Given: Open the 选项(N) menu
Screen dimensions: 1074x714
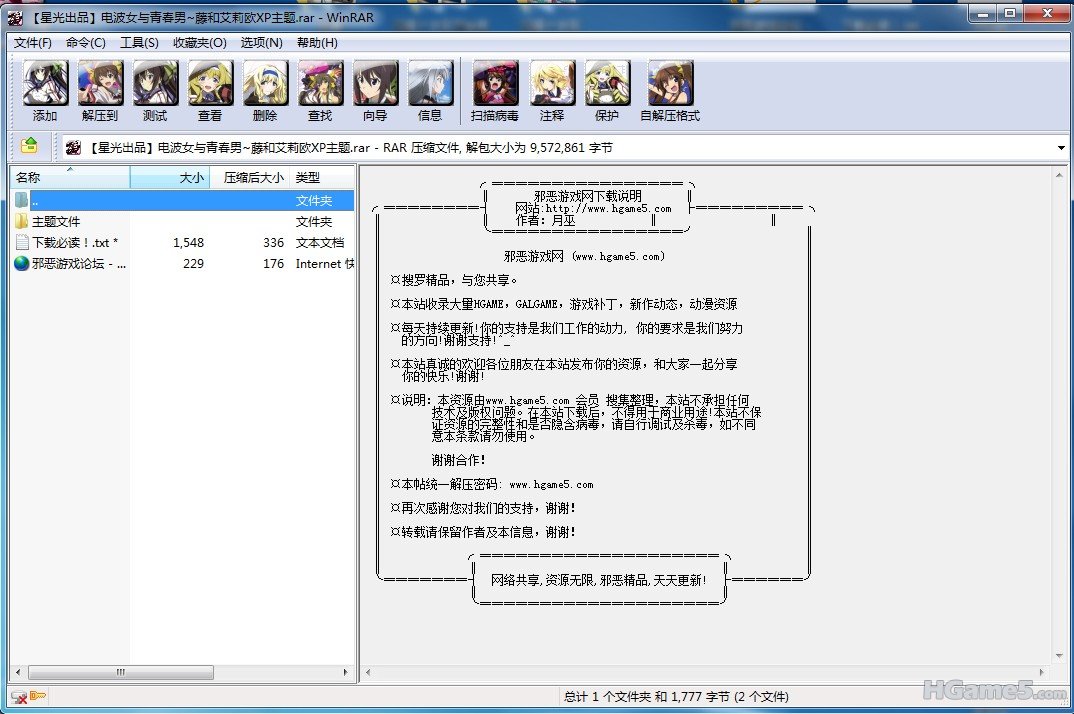Looking at the screenshot, I should tap(262, 42).
